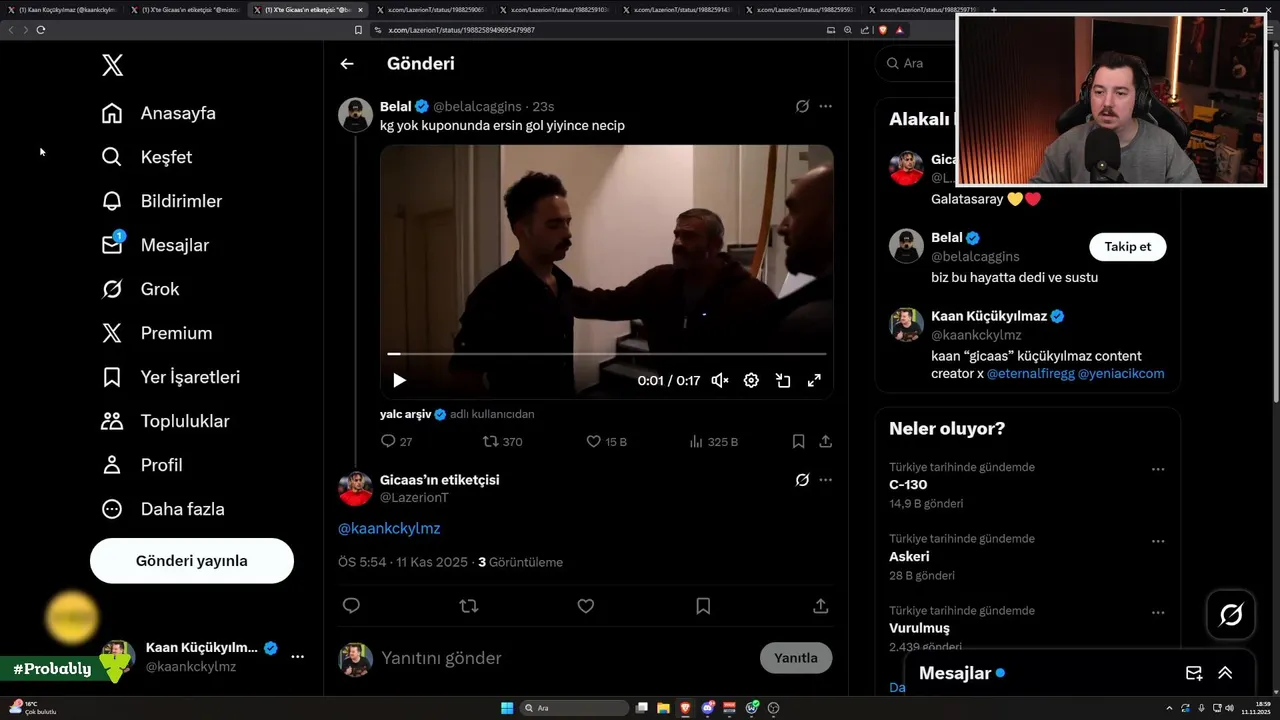1280x720 pixels.
Task: Go back with the arrow beside Gönderi
Action: pos(347,63)
